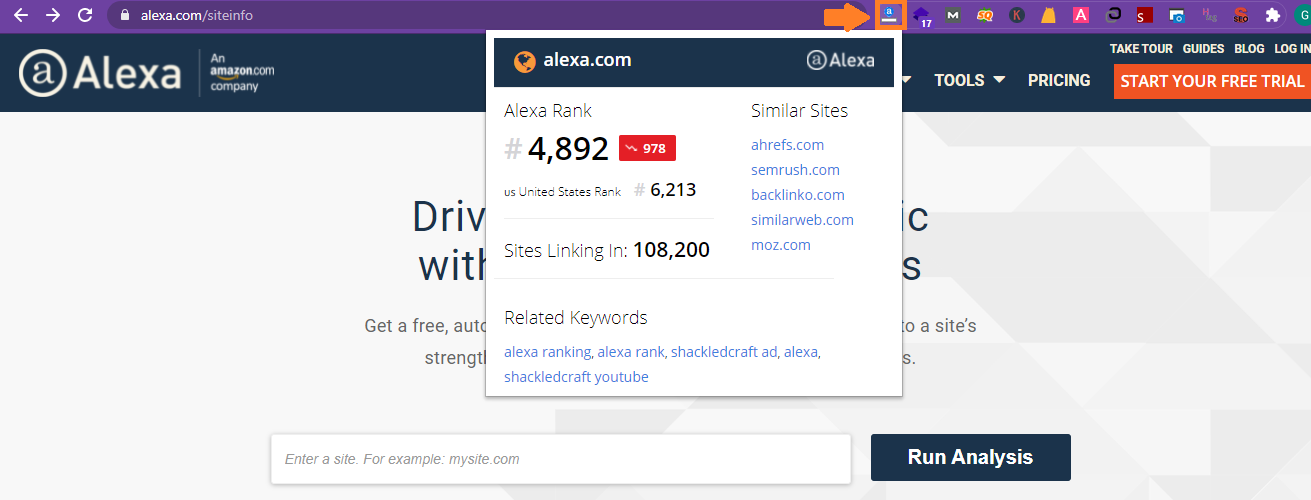1311x500 pixels.
Task: Open the dark red S extension icon
Action: [x=1145, y=15]
